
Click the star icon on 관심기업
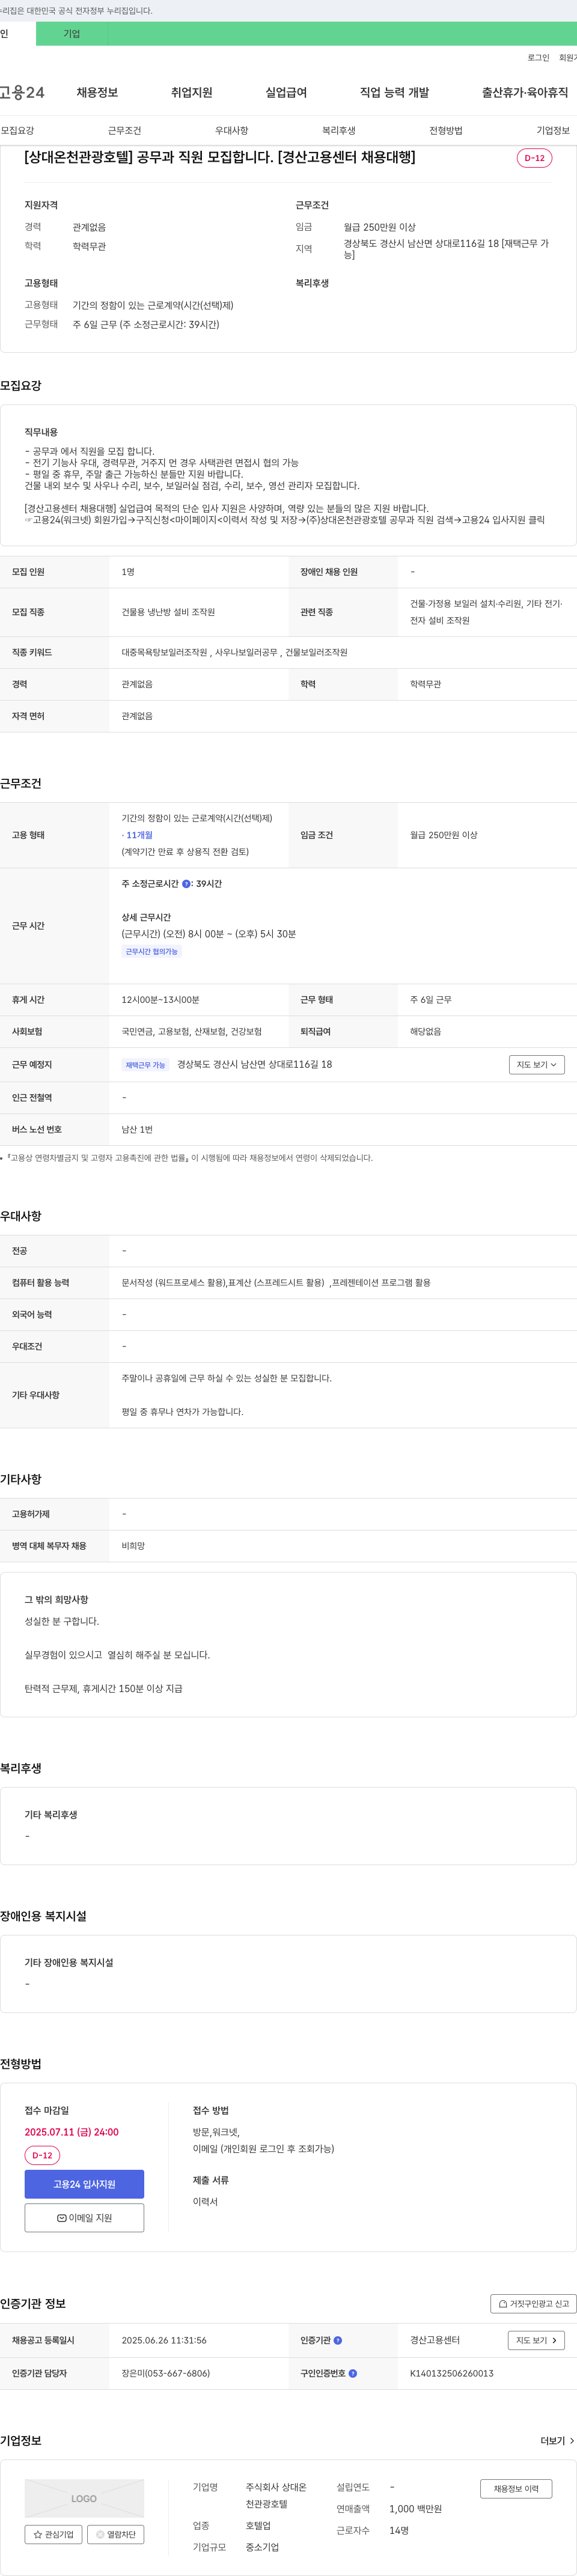point(38,2534)
